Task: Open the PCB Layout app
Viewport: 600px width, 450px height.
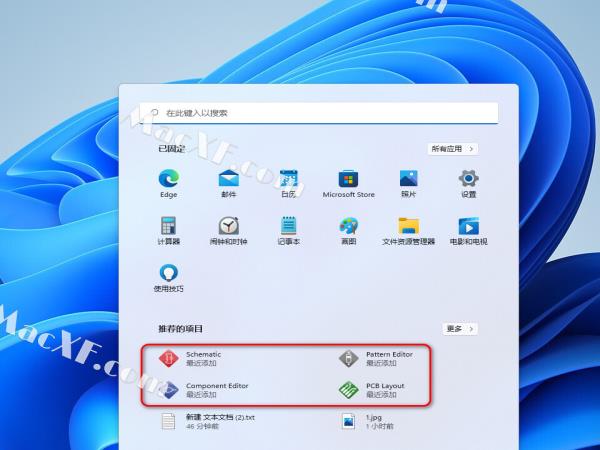Action: [372, 390]
